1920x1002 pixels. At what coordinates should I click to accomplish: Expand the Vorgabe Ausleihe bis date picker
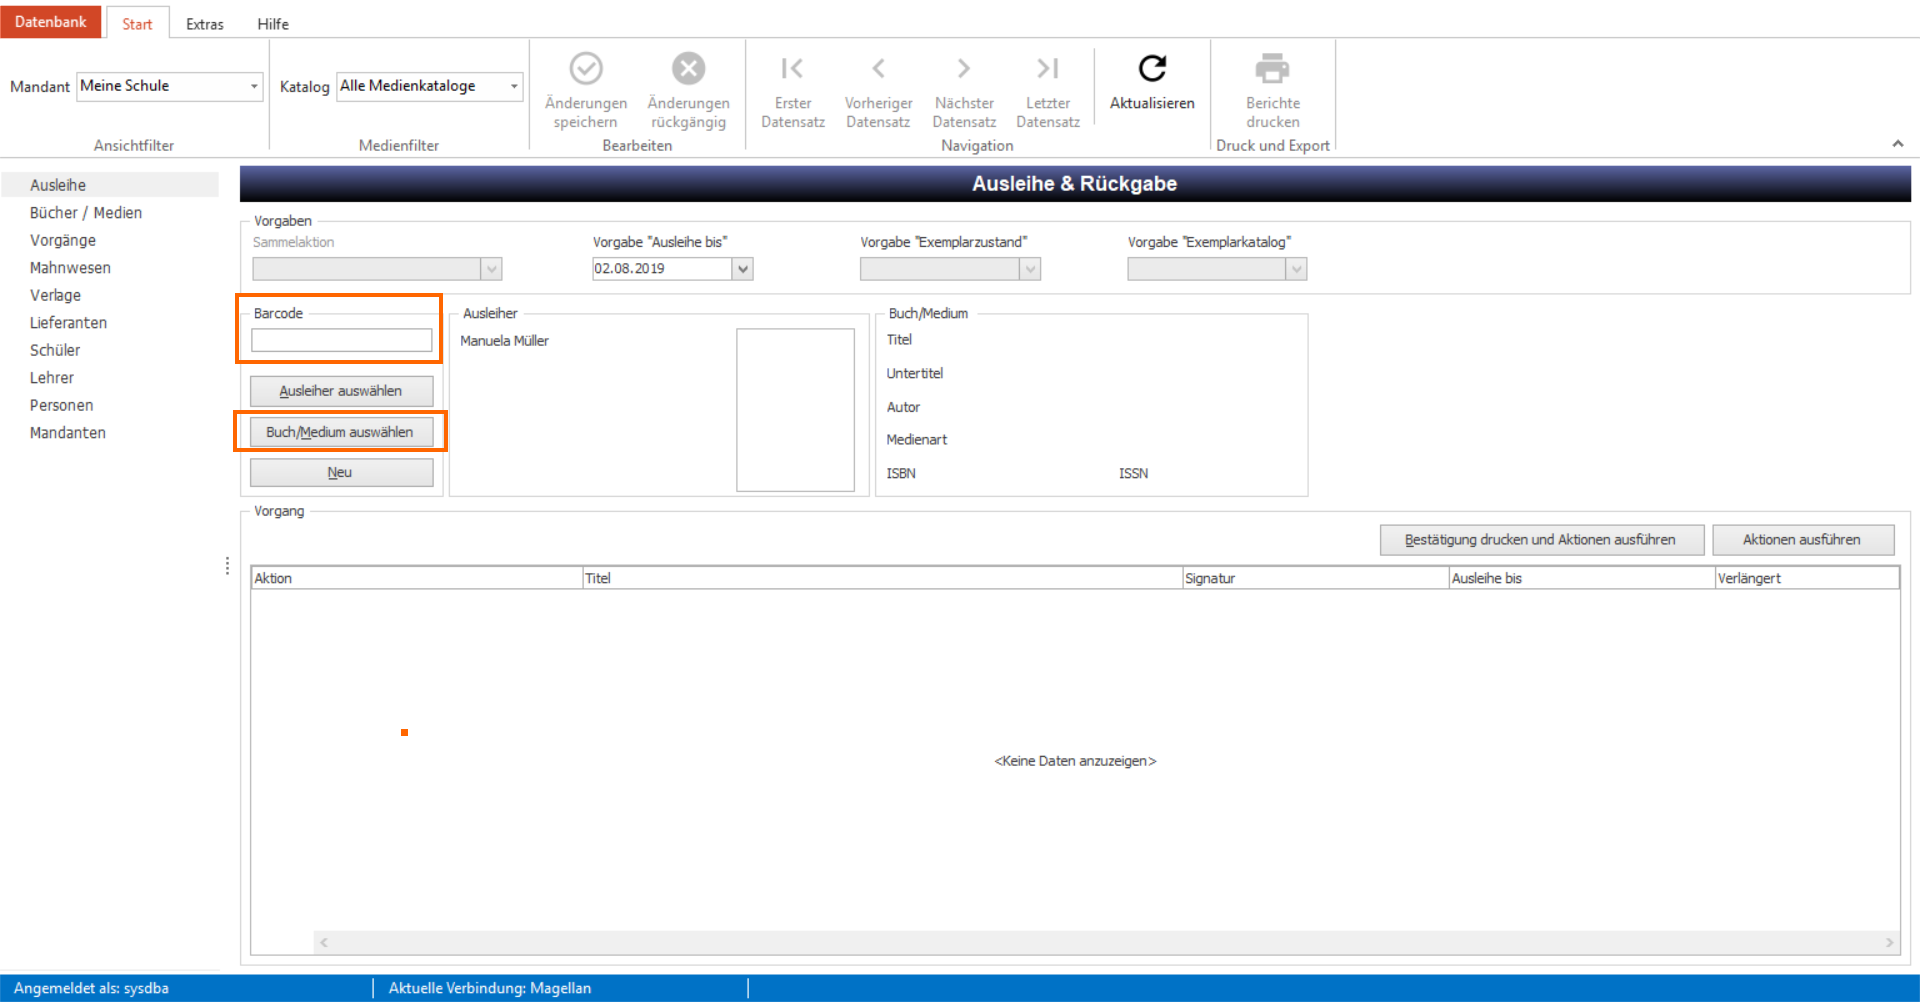point(743,269)
